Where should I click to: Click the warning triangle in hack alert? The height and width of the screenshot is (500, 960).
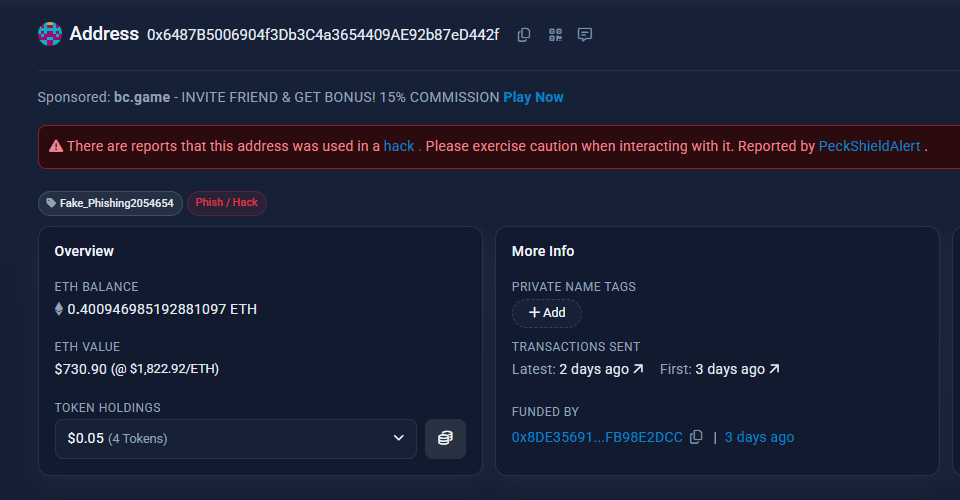pyautogui.click(x=56, y=146)
